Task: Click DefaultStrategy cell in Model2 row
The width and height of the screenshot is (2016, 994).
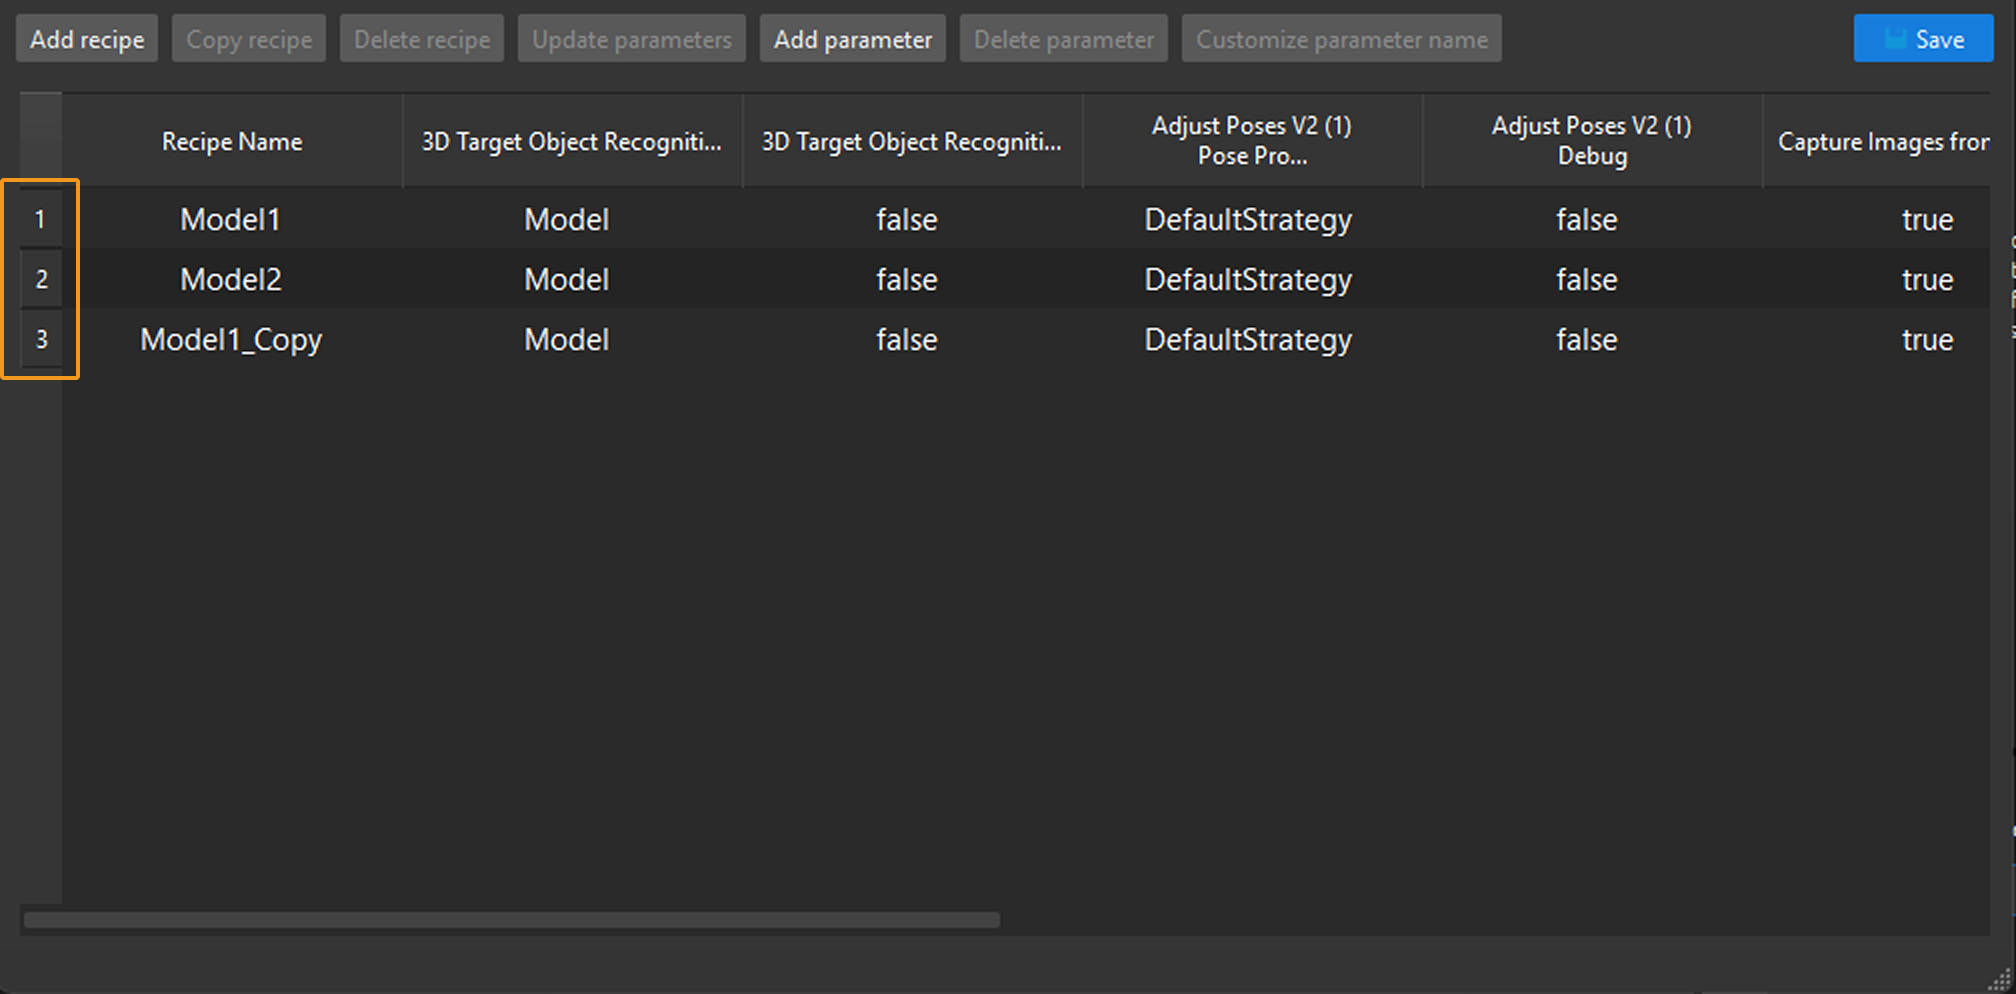Action: (1248, 279)
